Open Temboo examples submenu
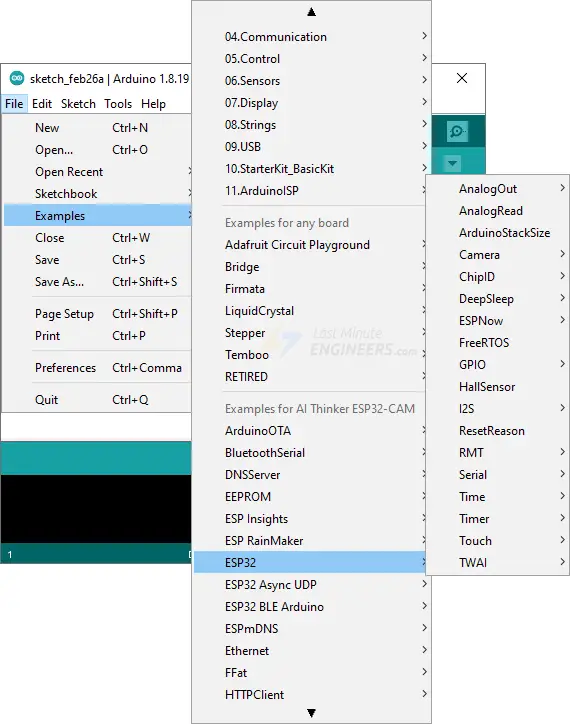Image resolution: width=570 pixels, height=724 pixels. 309,355
